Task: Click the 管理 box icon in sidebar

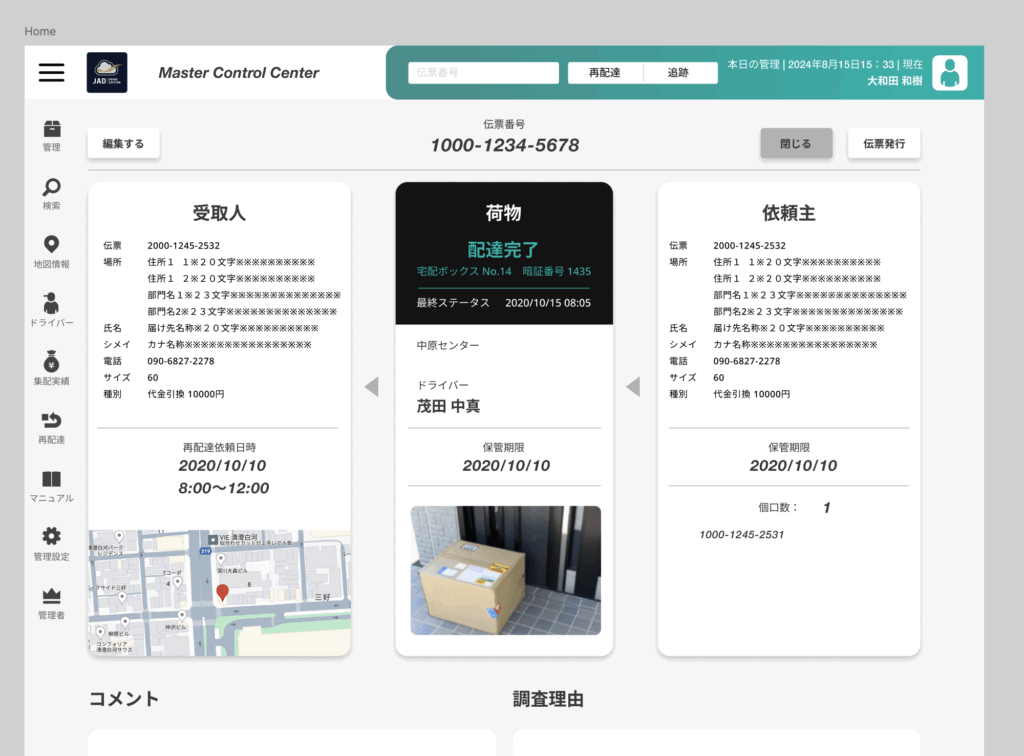Action: click(x=51, y=130)
